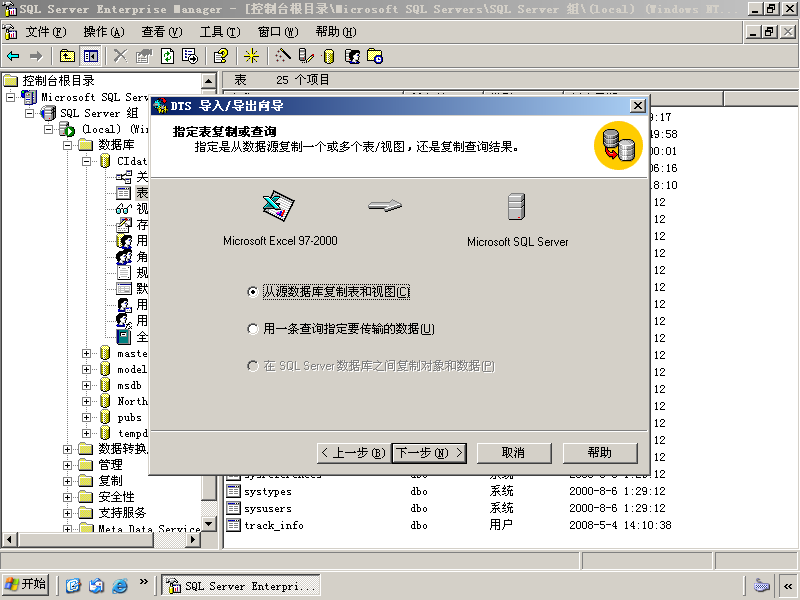Click tree panel scroll down arrow
The height and width of the screenshot is (600, 800).
coord(208,523)
